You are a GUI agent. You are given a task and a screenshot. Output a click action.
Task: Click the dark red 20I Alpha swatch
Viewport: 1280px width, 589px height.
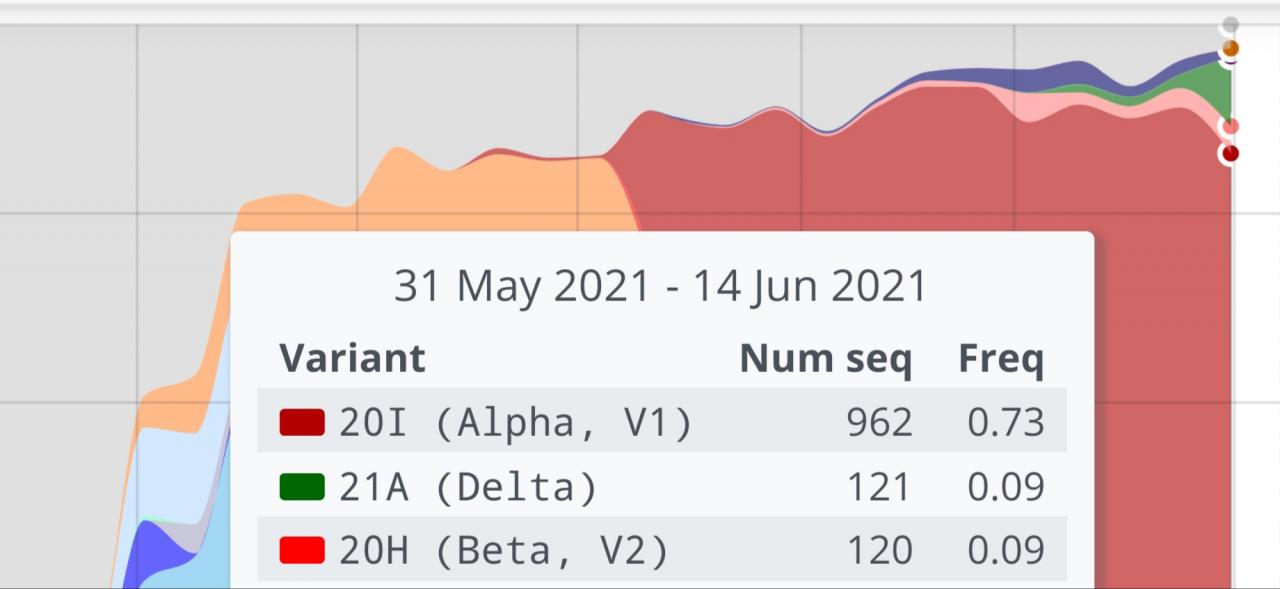pyautogui.click(x=302, y=422)
